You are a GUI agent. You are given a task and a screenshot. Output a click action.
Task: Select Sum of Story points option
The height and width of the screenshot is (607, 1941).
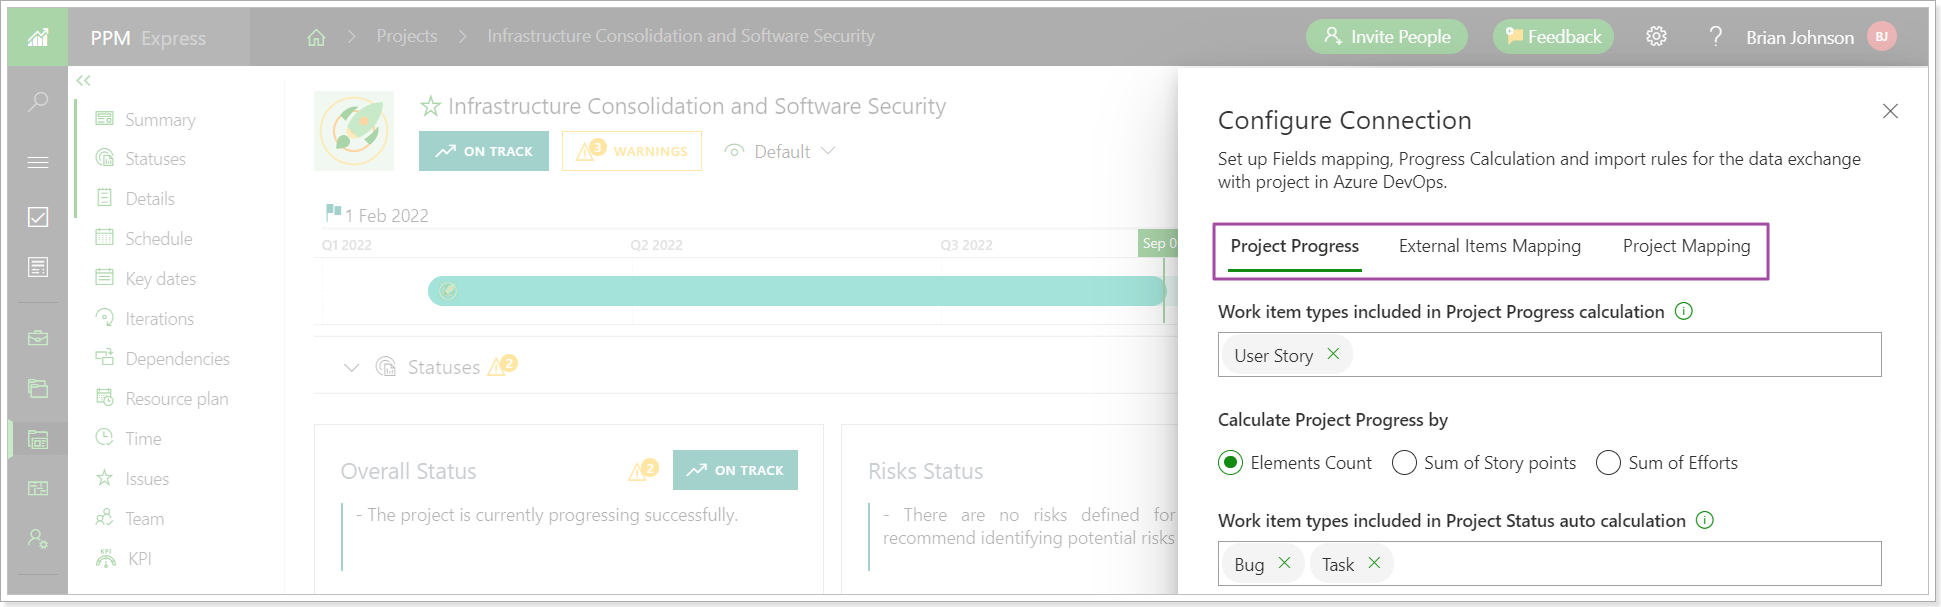click(1404, 463)
